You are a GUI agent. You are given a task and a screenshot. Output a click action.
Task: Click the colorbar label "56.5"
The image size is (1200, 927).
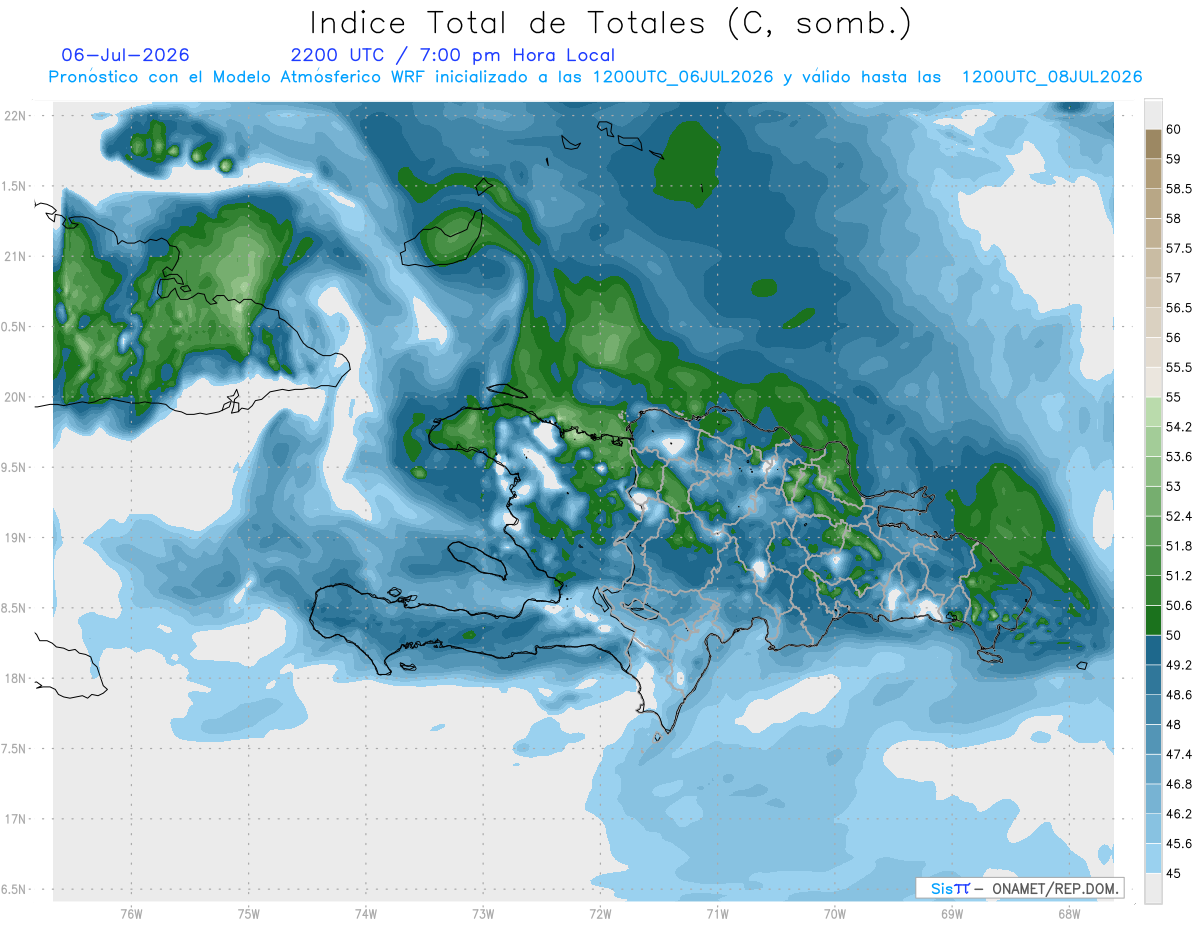[x=1179, y=308]
